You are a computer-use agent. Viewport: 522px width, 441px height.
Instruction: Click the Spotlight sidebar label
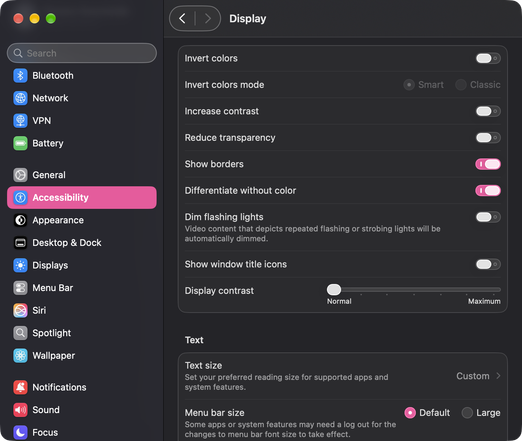[x=52, y=333]
